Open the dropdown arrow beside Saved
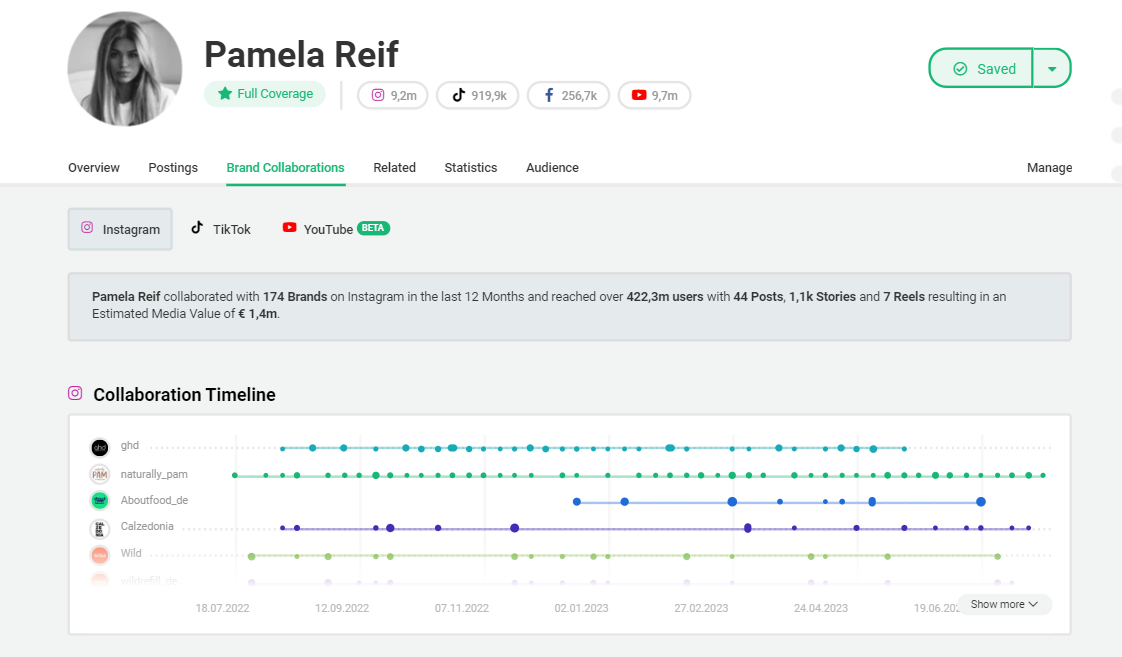 [1051, 69]
